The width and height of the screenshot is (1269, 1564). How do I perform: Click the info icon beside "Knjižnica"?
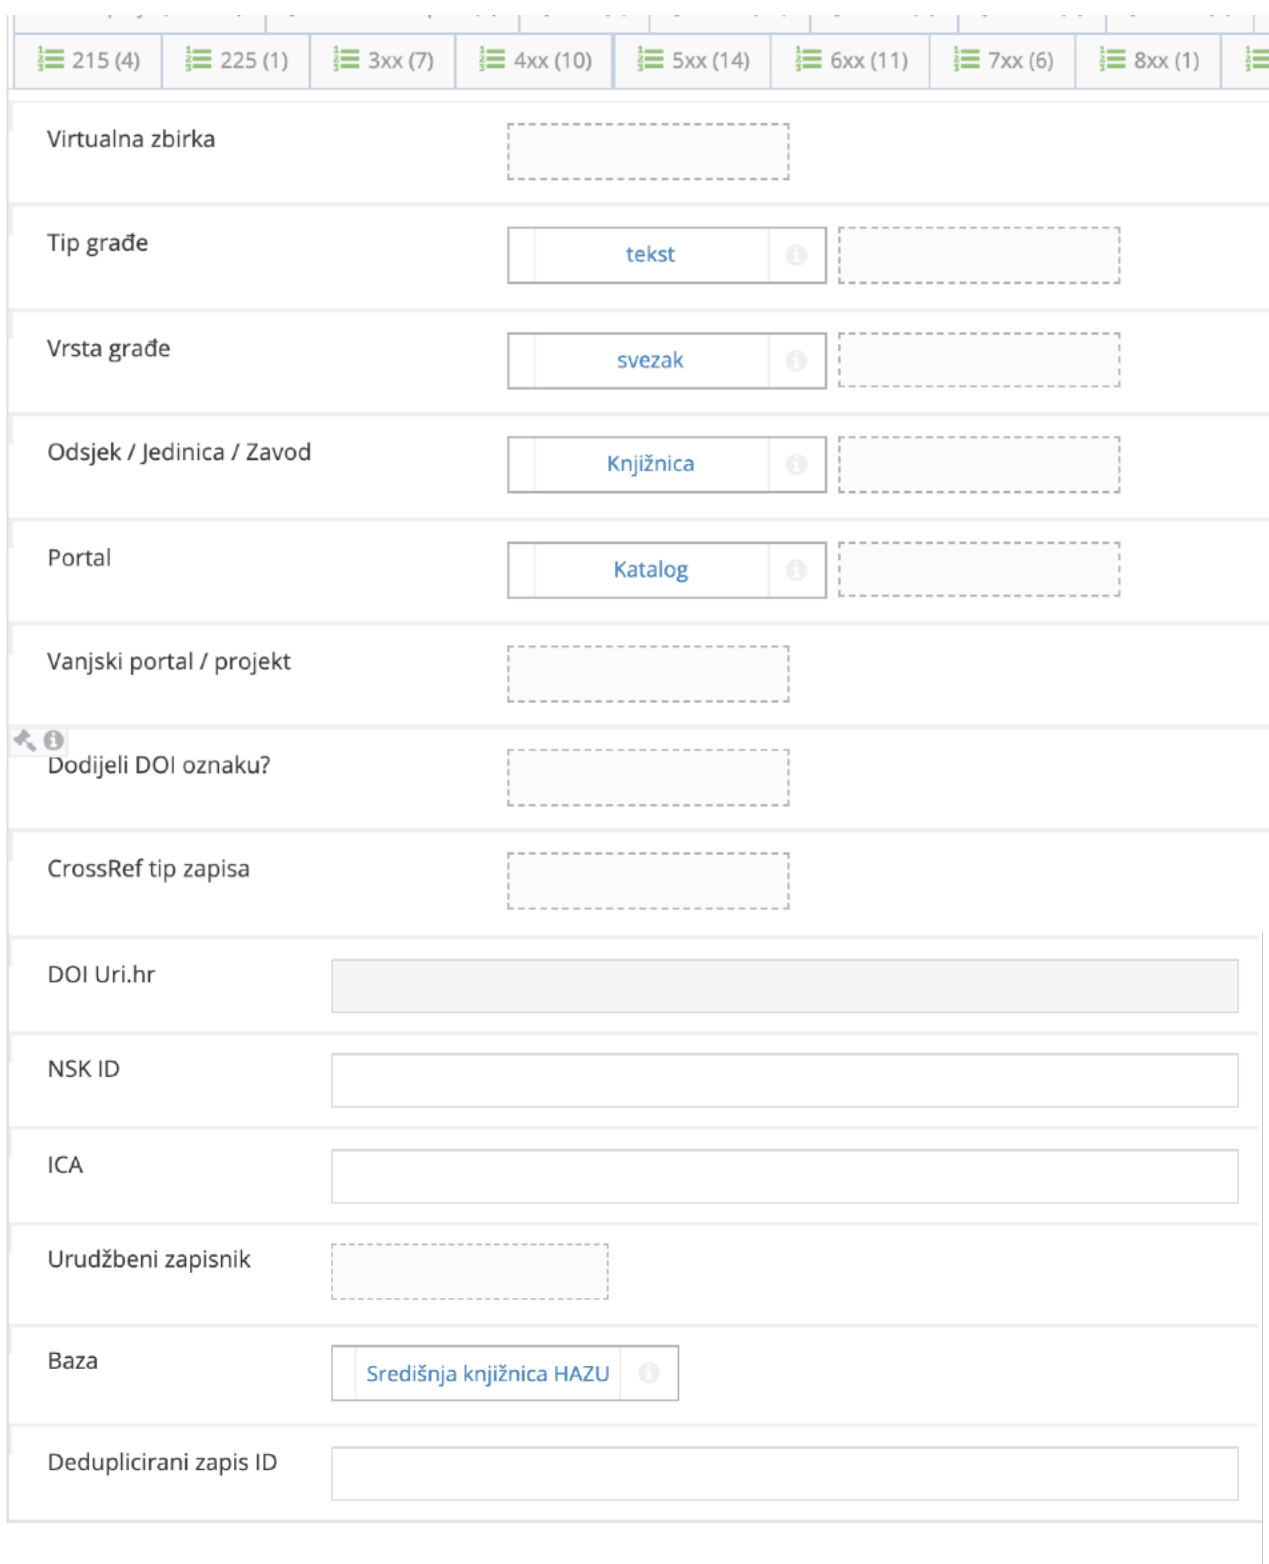point(796,463)
